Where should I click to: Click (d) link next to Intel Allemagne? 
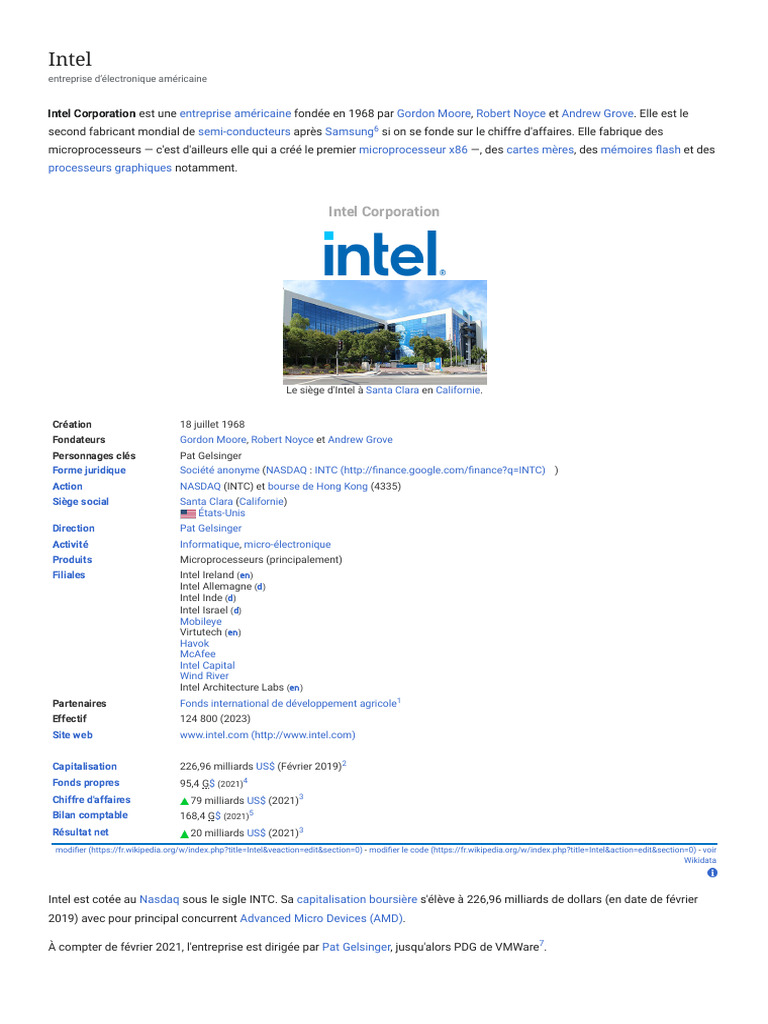pos(260,587)
